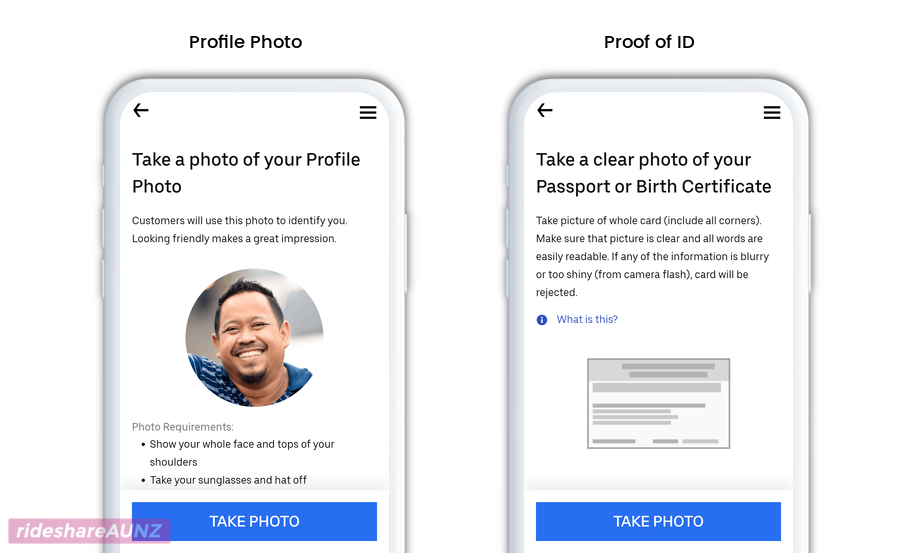Click the circular sample profile picture

point(254,338)
